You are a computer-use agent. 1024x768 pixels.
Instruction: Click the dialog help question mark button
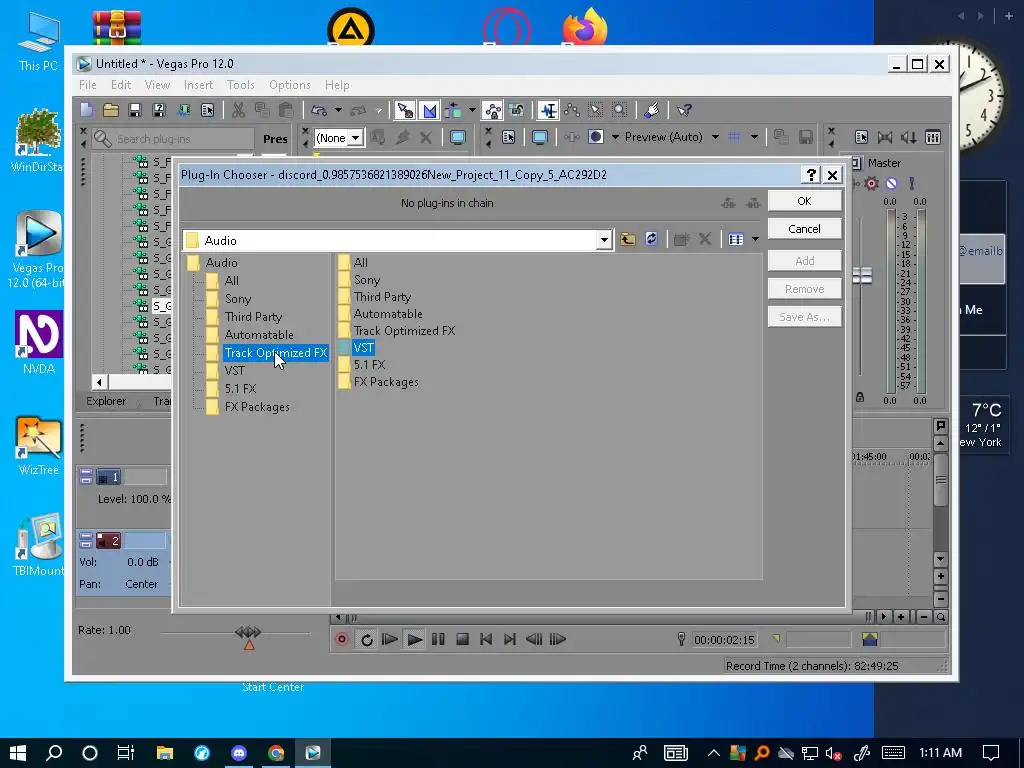click(x=810, y=175)
